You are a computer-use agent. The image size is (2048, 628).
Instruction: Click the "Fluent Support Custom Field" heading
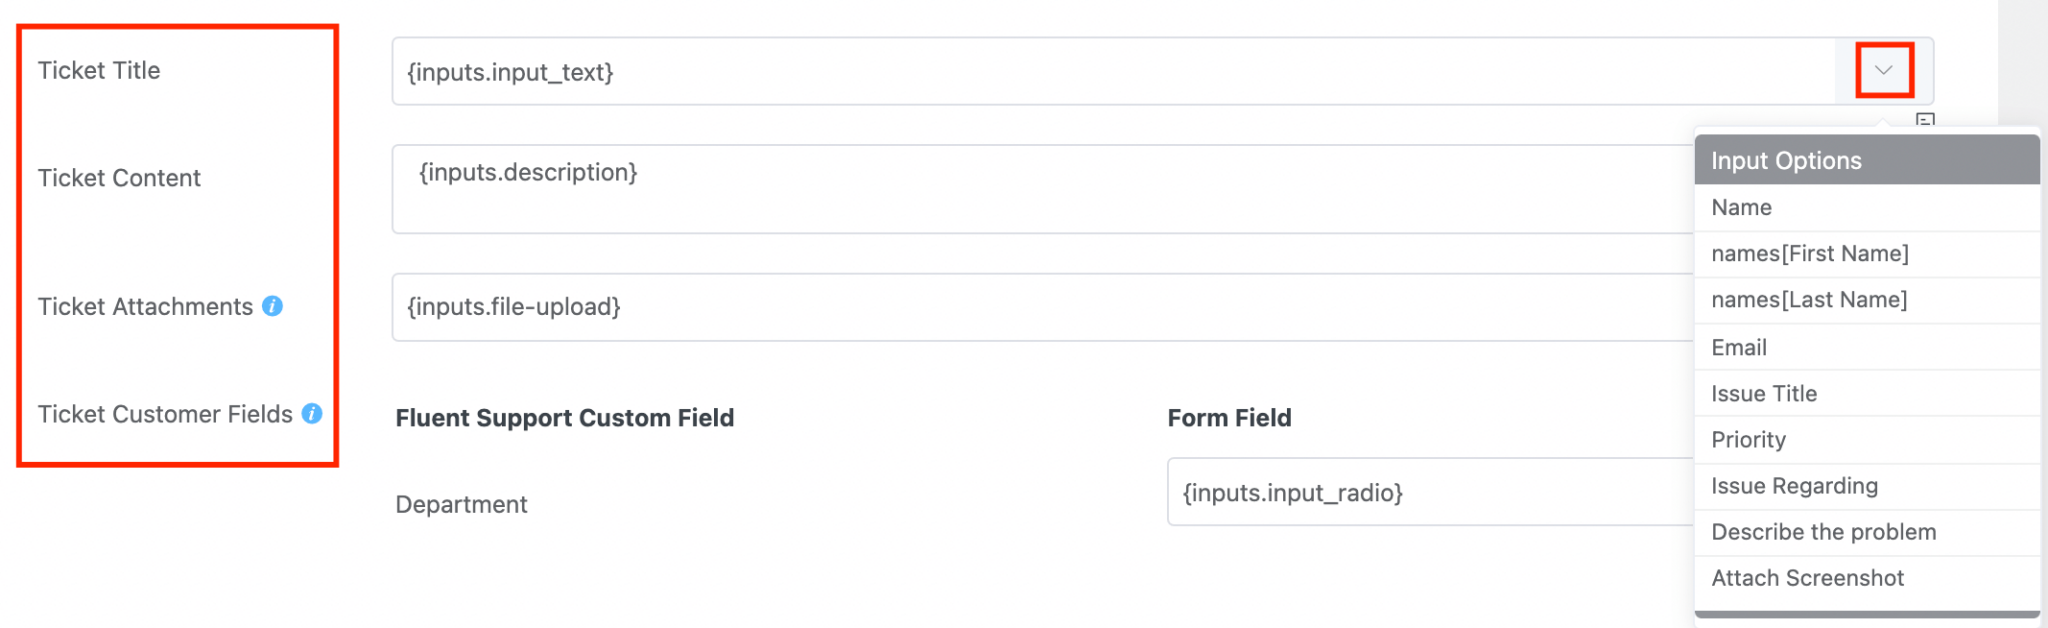pyautogui.click(x=564, y=417)
